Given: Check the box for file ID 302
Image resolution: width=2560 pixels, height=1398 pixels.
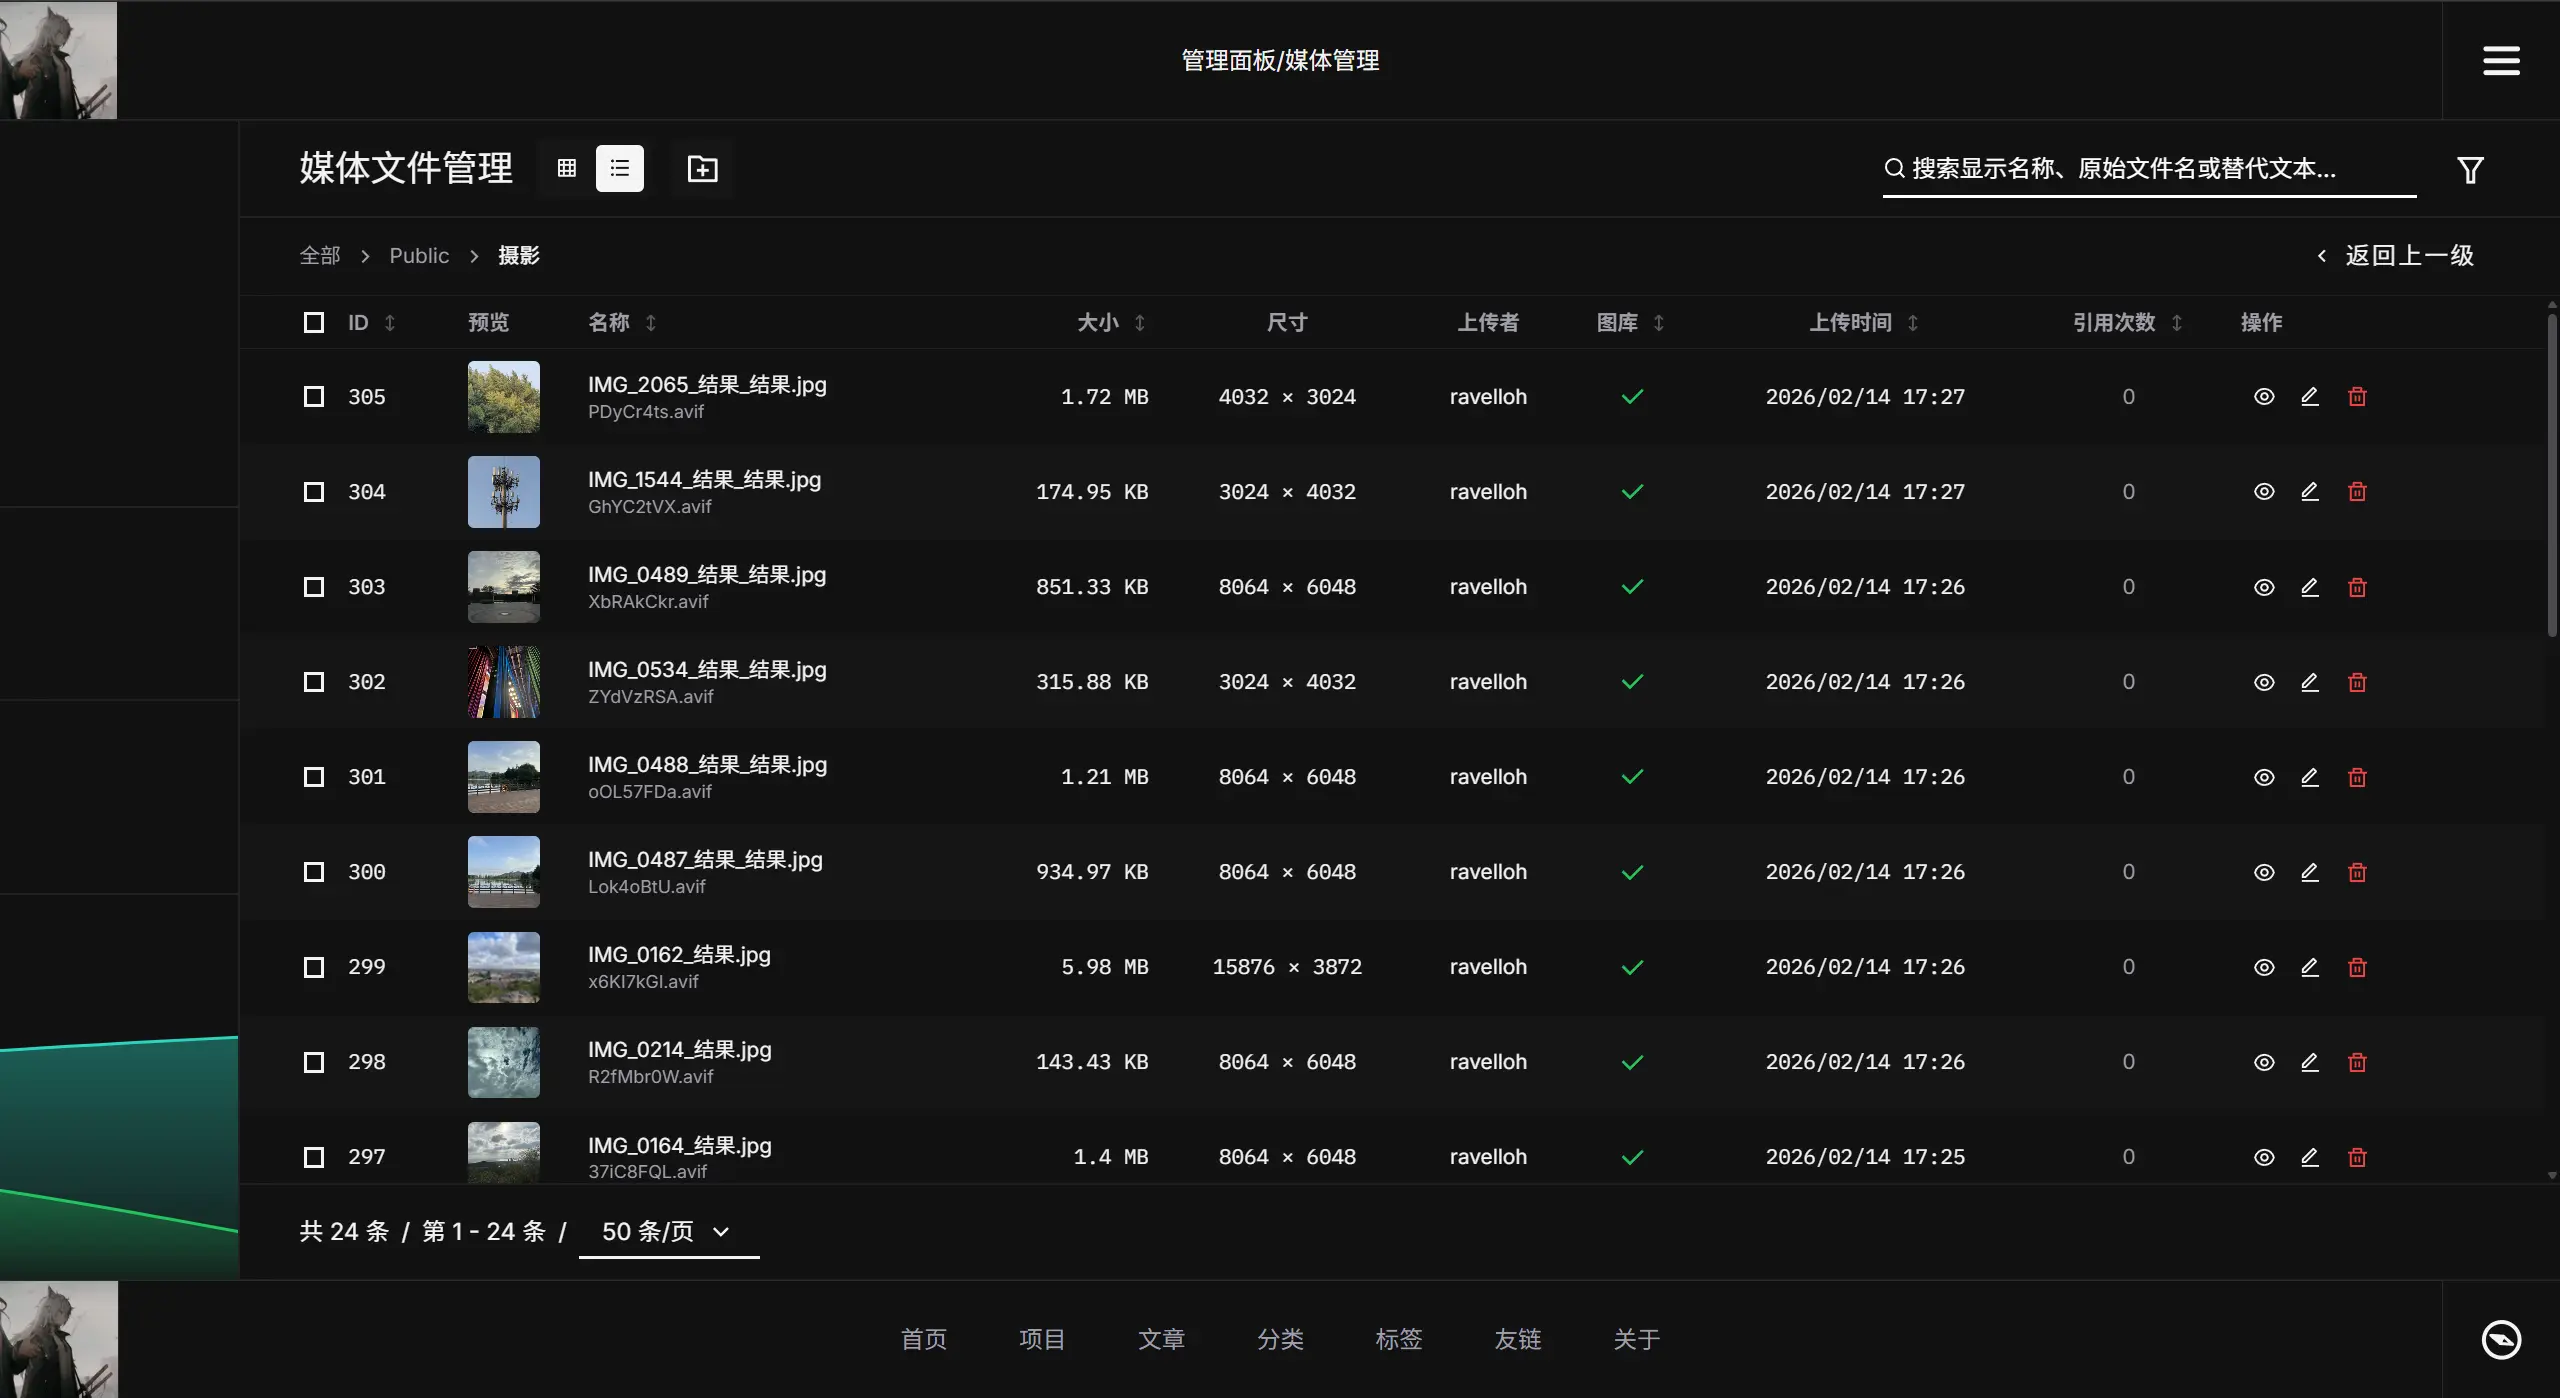Looking at the screenshot, I should click(314, 682).
